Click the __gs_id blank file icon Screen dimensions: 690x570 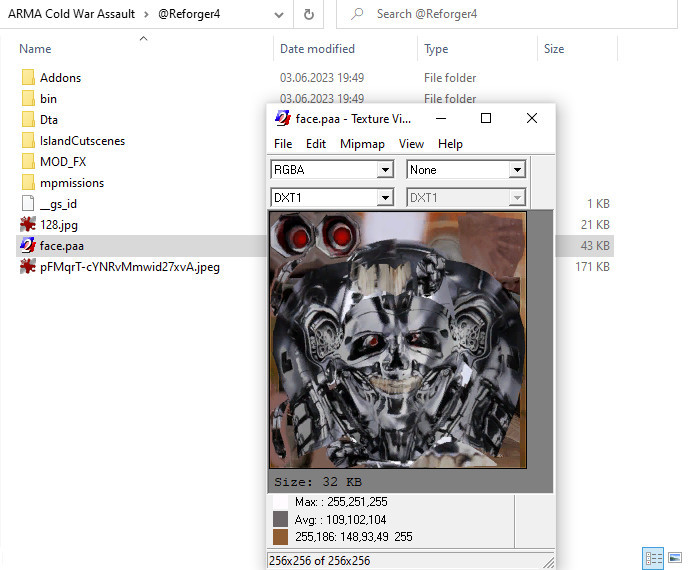point(28,203)
